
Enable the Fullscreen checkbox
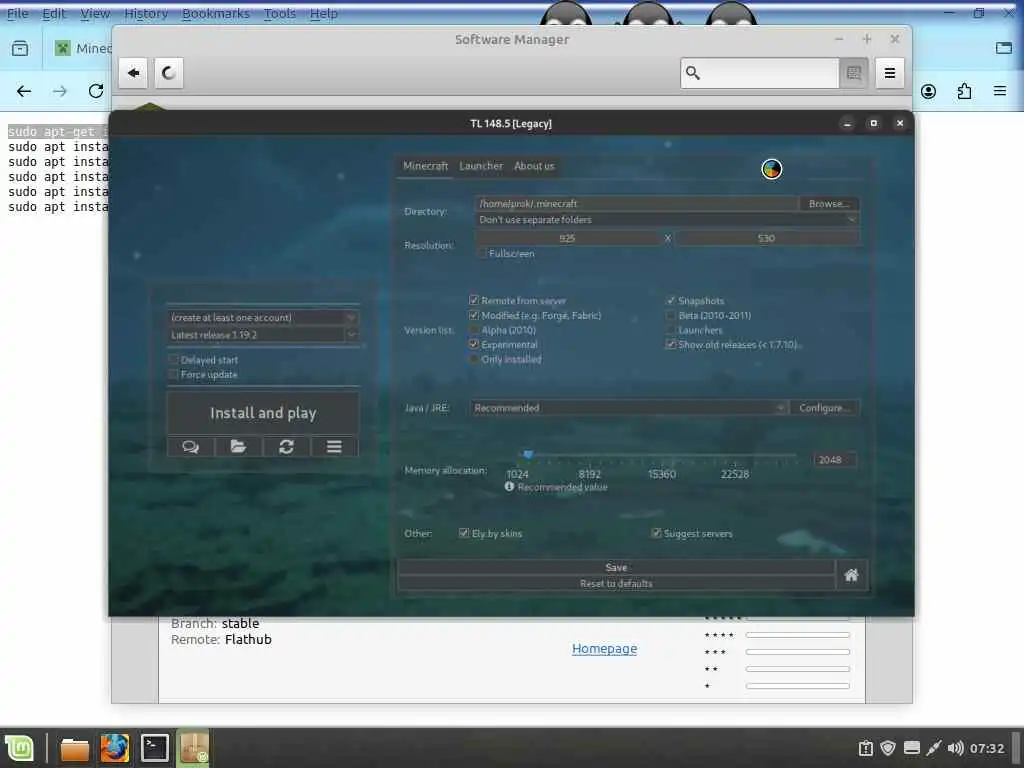(x=483, y=253)
